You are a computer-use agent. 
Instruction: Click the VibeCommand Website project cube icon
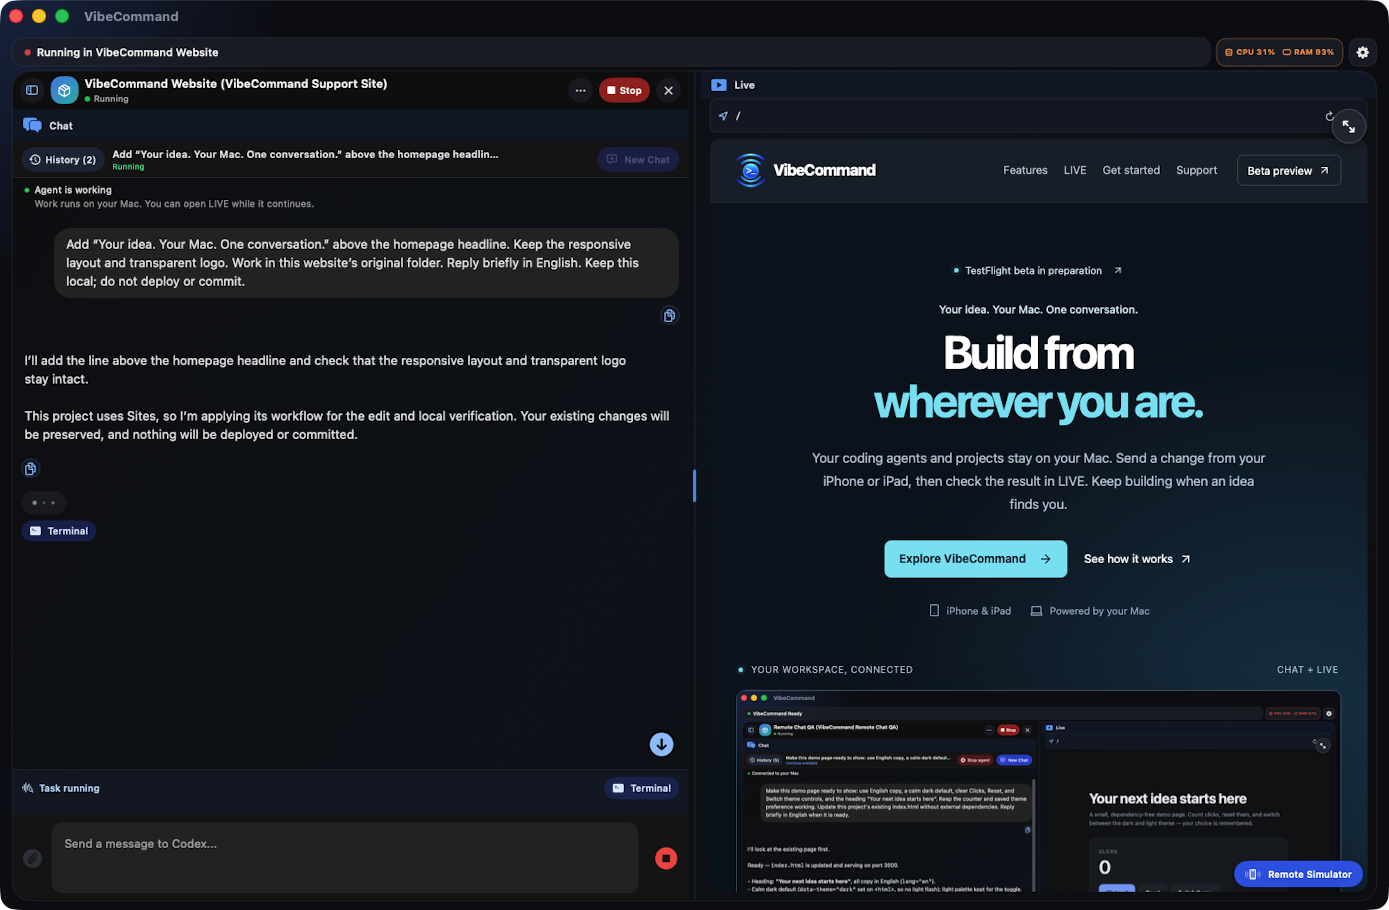64,90
